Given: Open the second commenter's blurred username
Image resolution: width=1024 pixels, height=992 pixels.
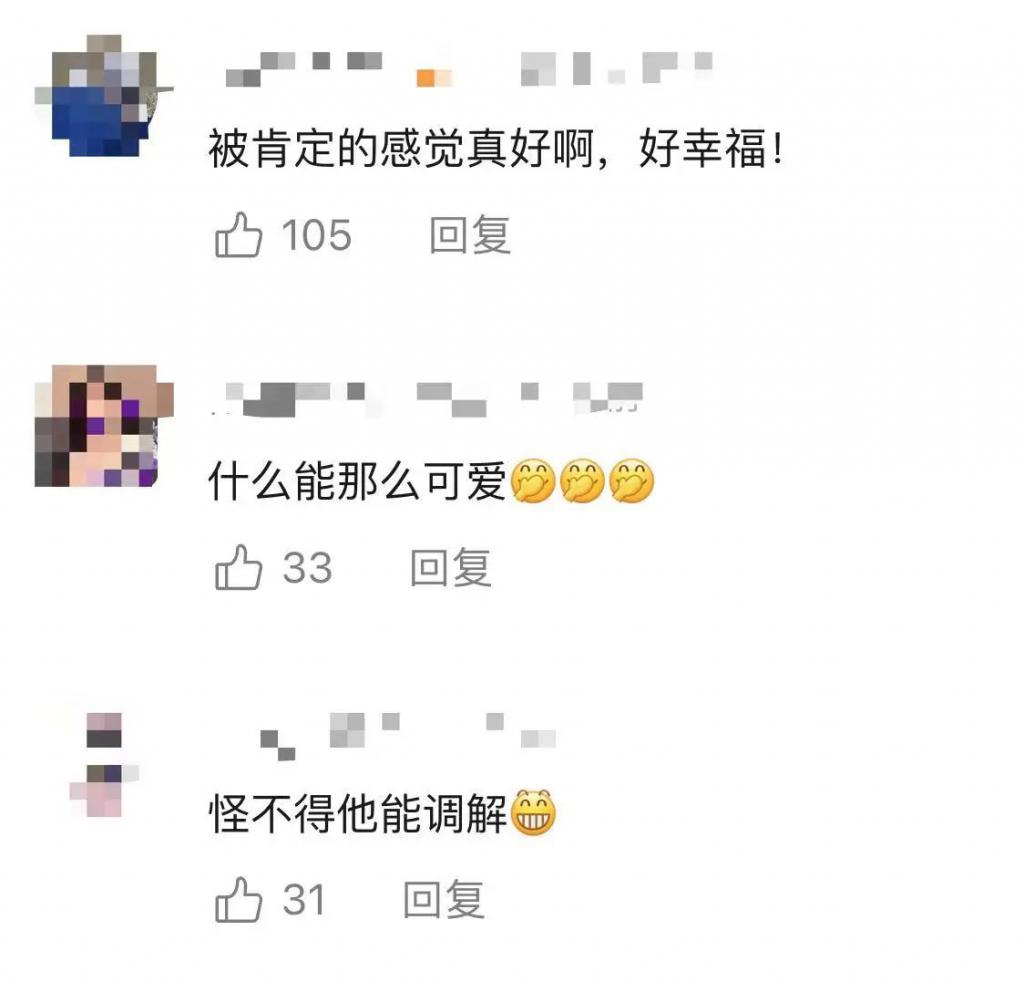Looking at the screenshot, I should (428, 399).
